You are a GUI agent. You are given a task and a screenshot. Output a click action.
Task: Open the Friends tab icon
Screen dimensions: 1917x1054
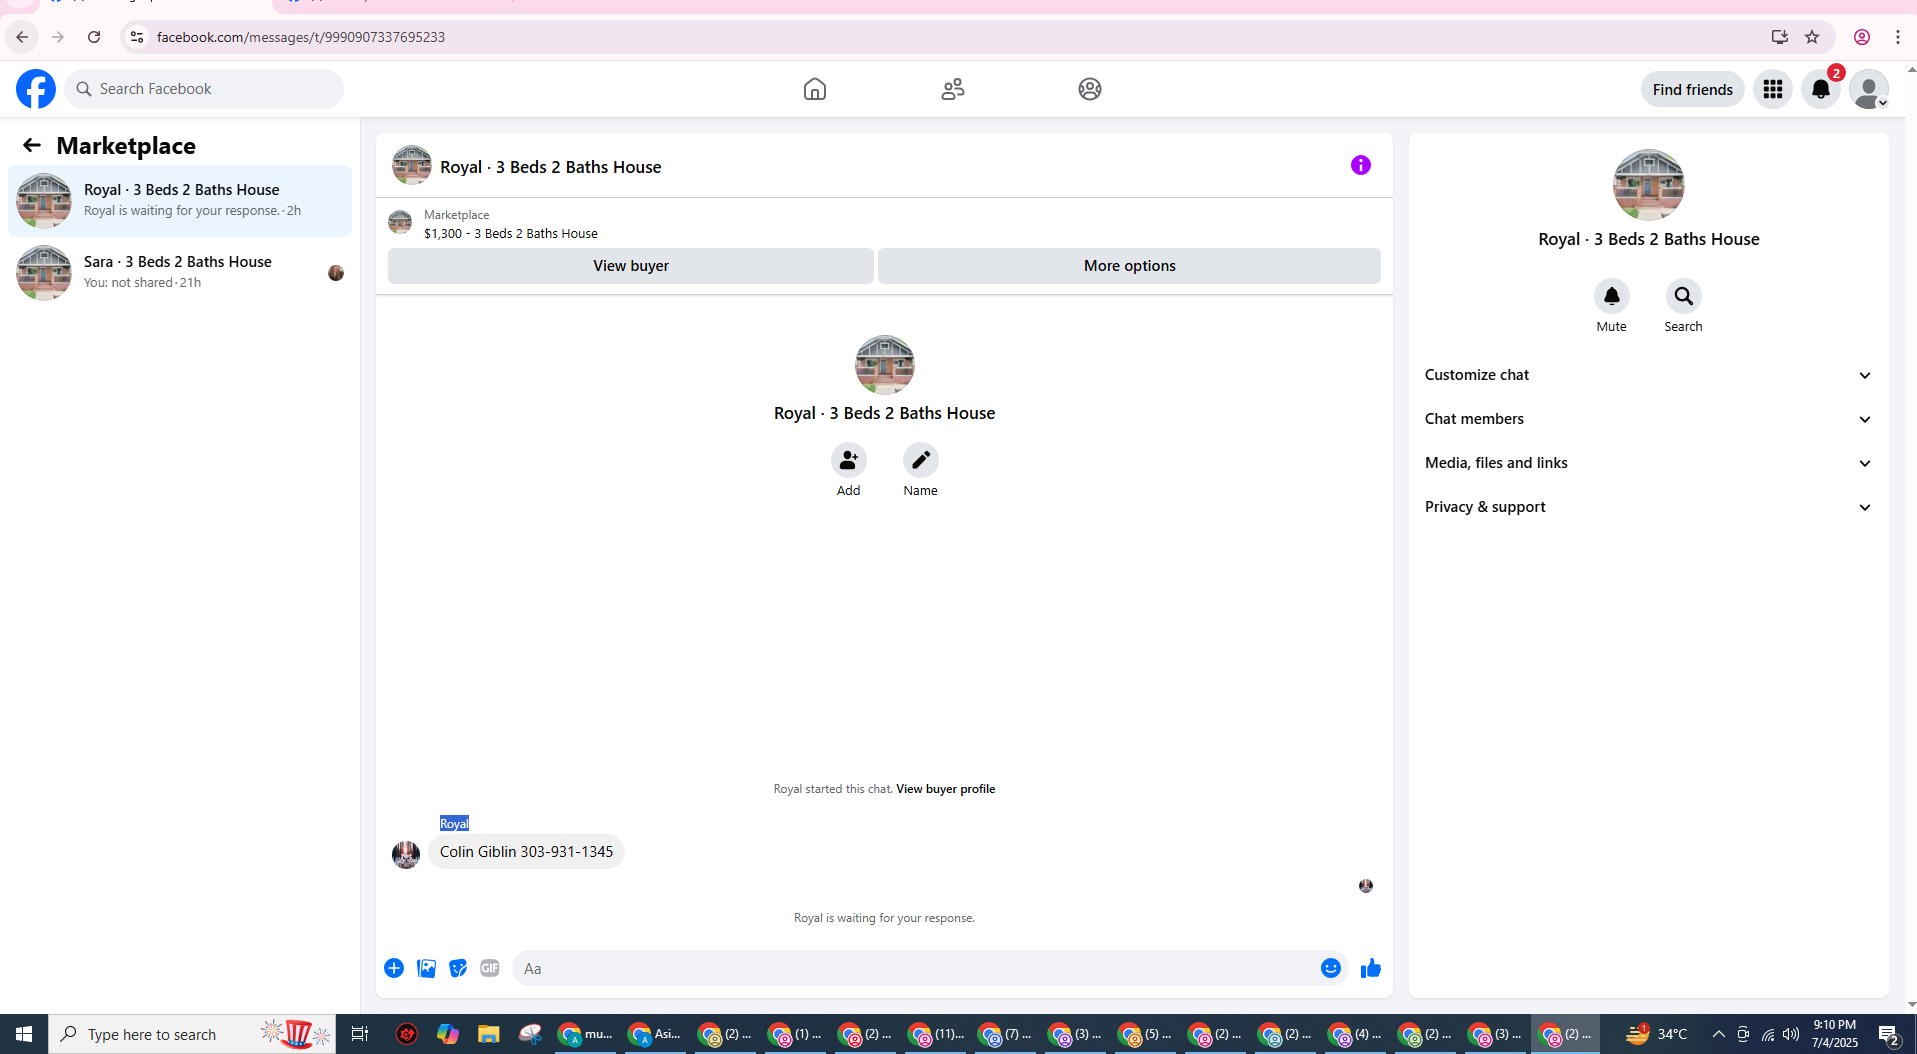point(953,89)
